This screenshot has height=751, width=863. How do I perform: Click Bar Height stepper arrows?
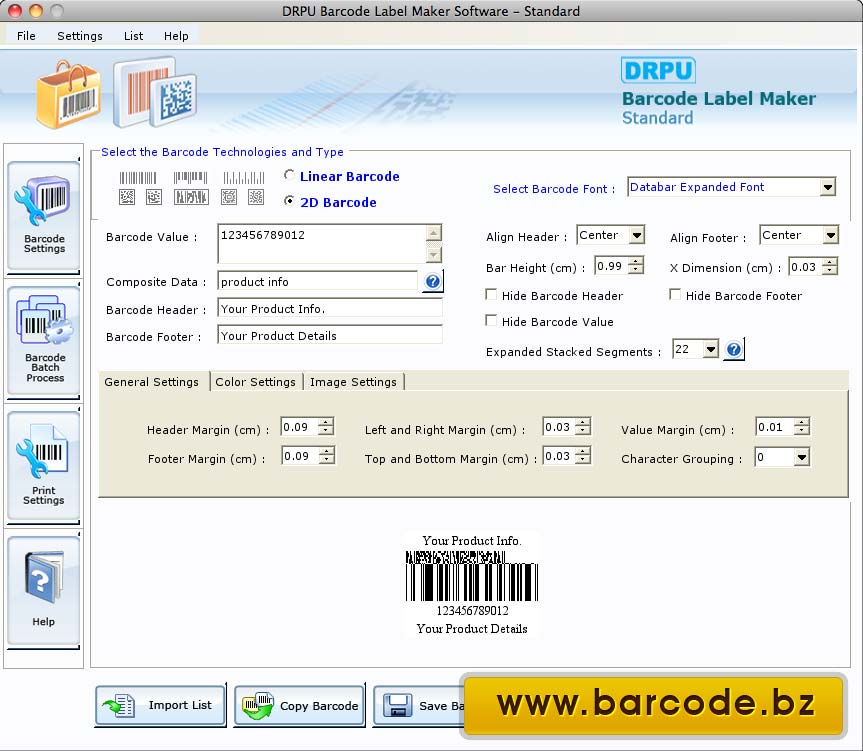[x=636, y=266]
